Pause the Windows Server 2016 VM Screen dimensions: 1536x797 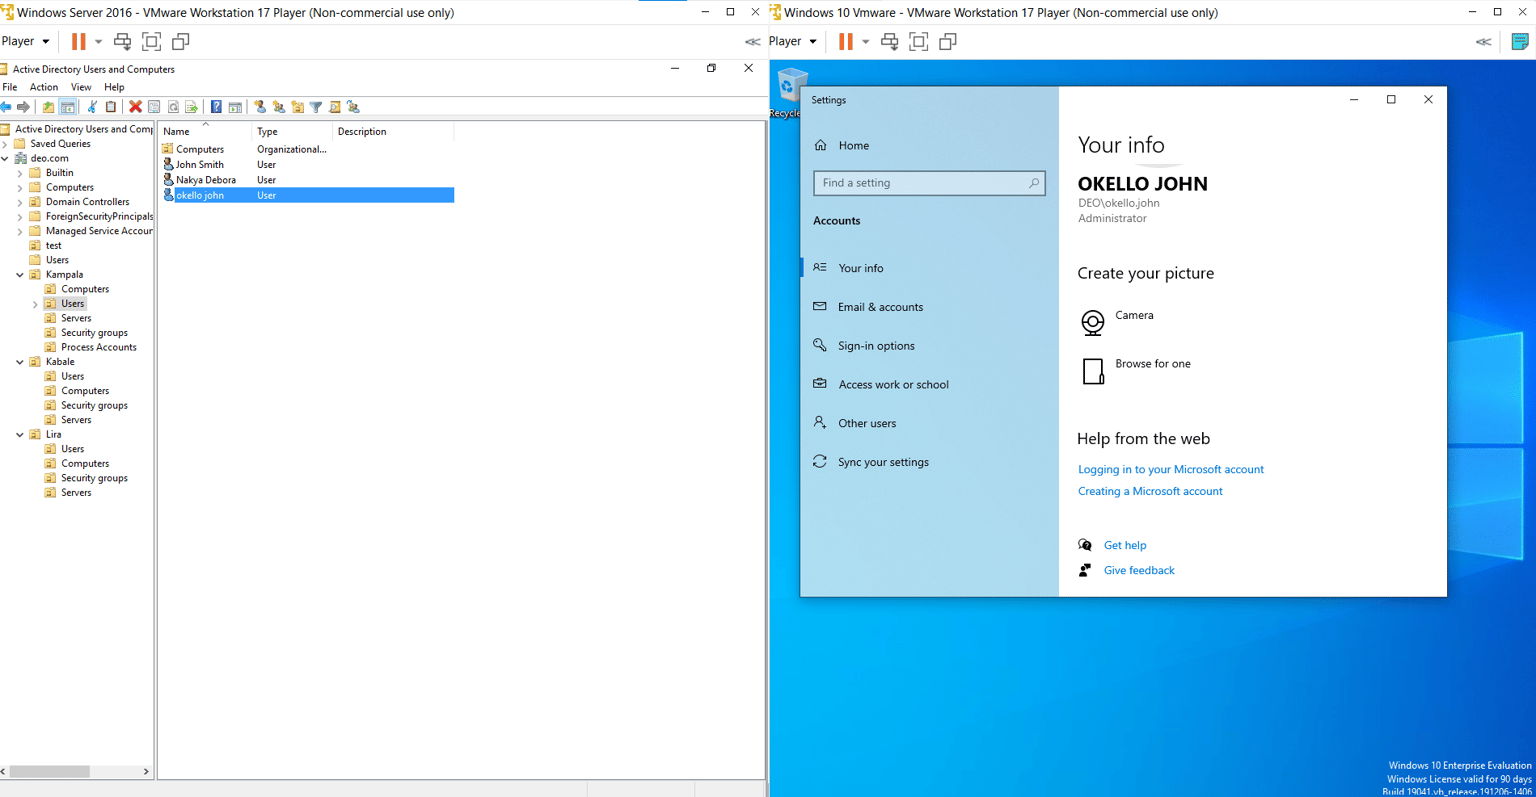(x=78, y=42)
